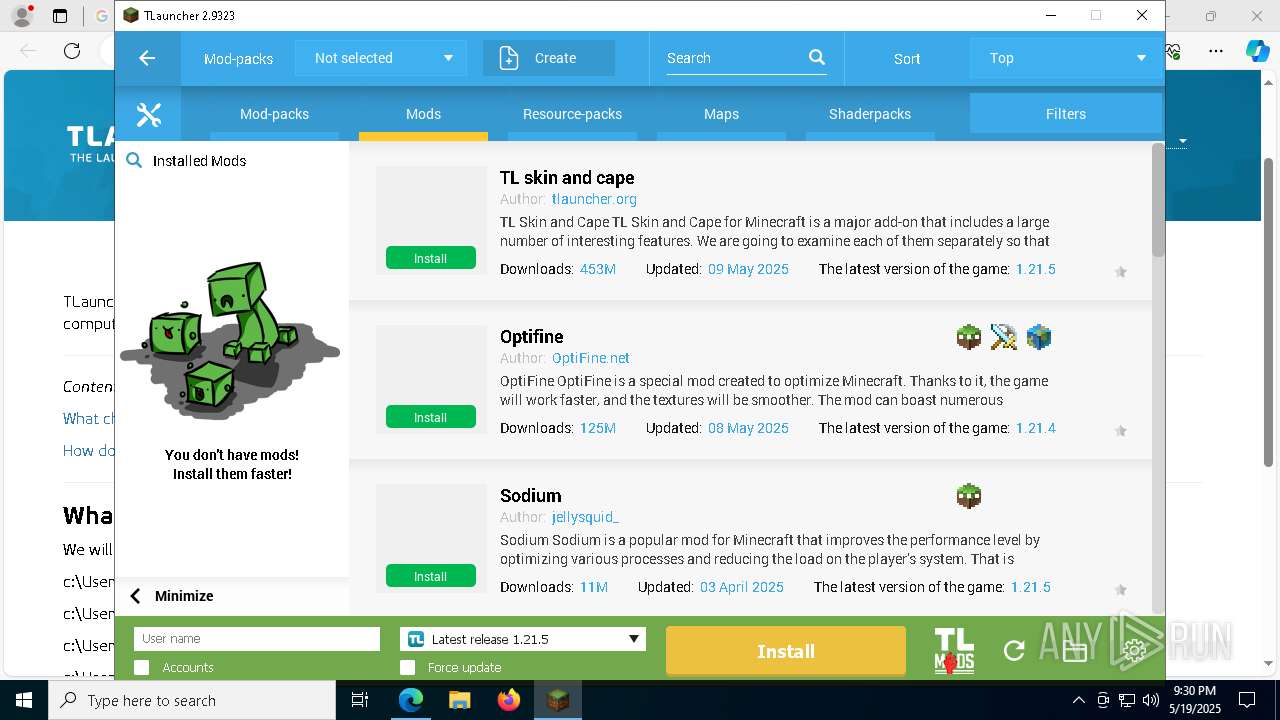
Task: Open the OptiFine.net author link
Action: (x=590, y=358)
